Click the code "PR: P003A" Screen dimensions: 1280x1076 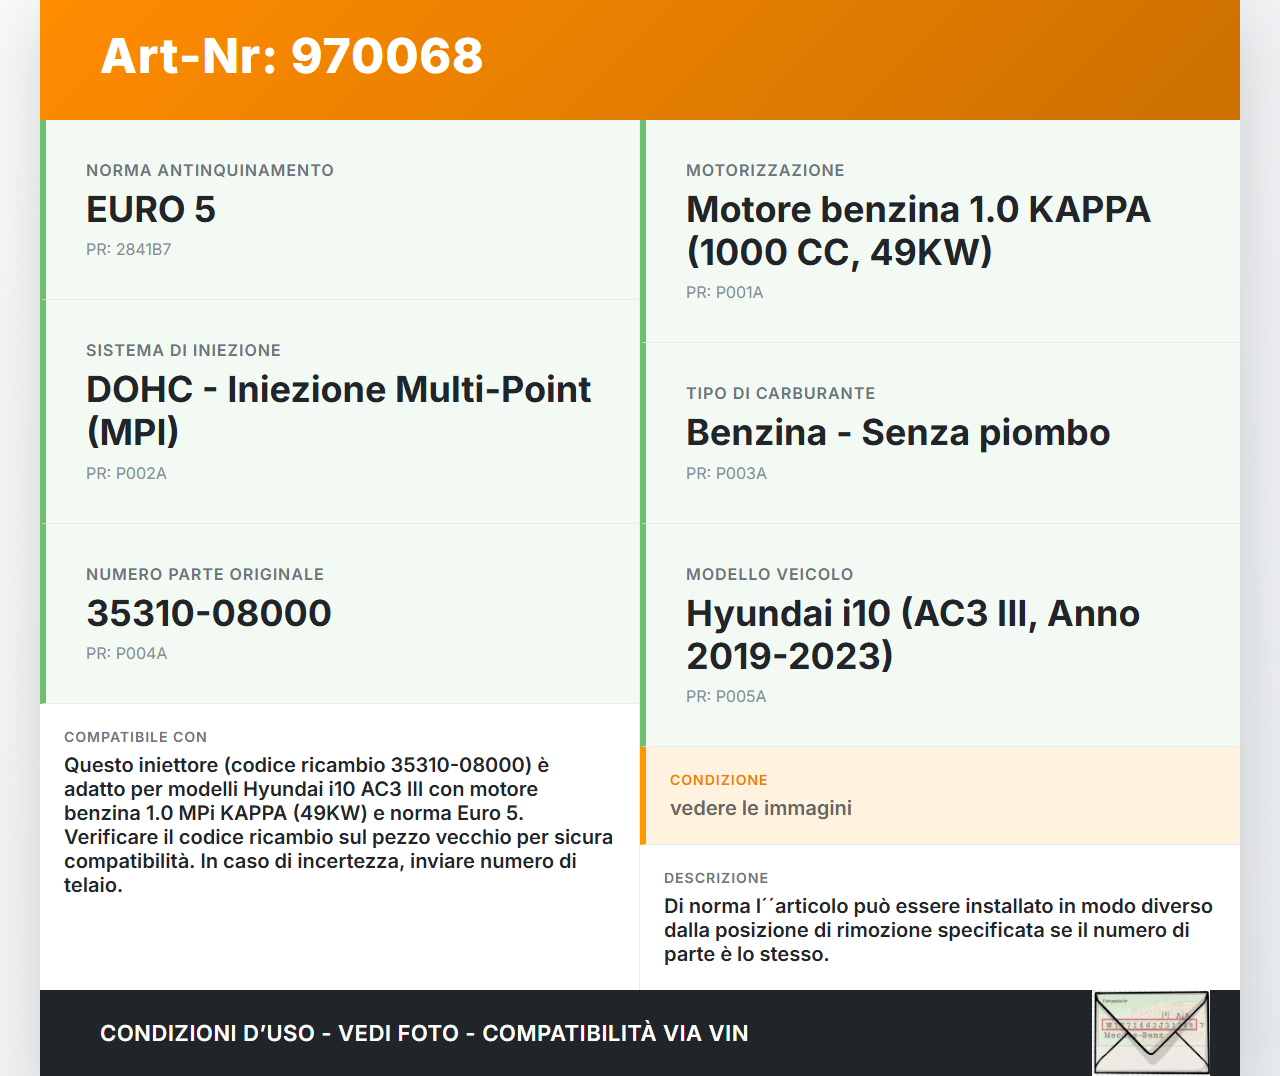point(726,474)
